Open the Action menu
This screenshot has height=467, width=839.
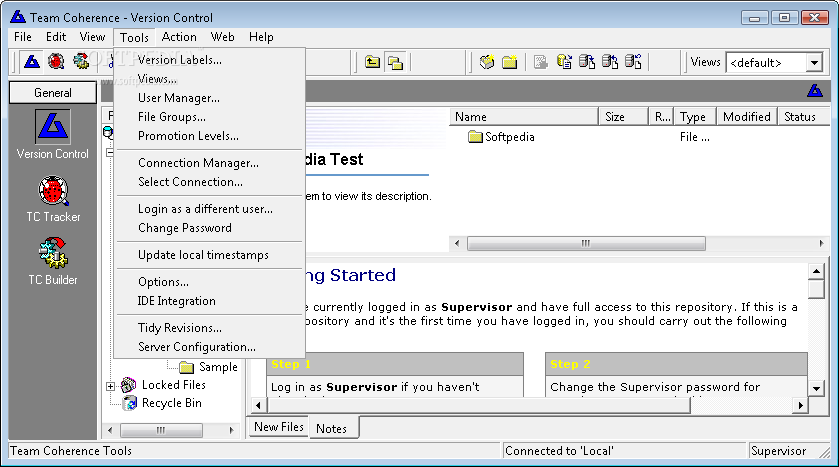[x=179, y=37]
